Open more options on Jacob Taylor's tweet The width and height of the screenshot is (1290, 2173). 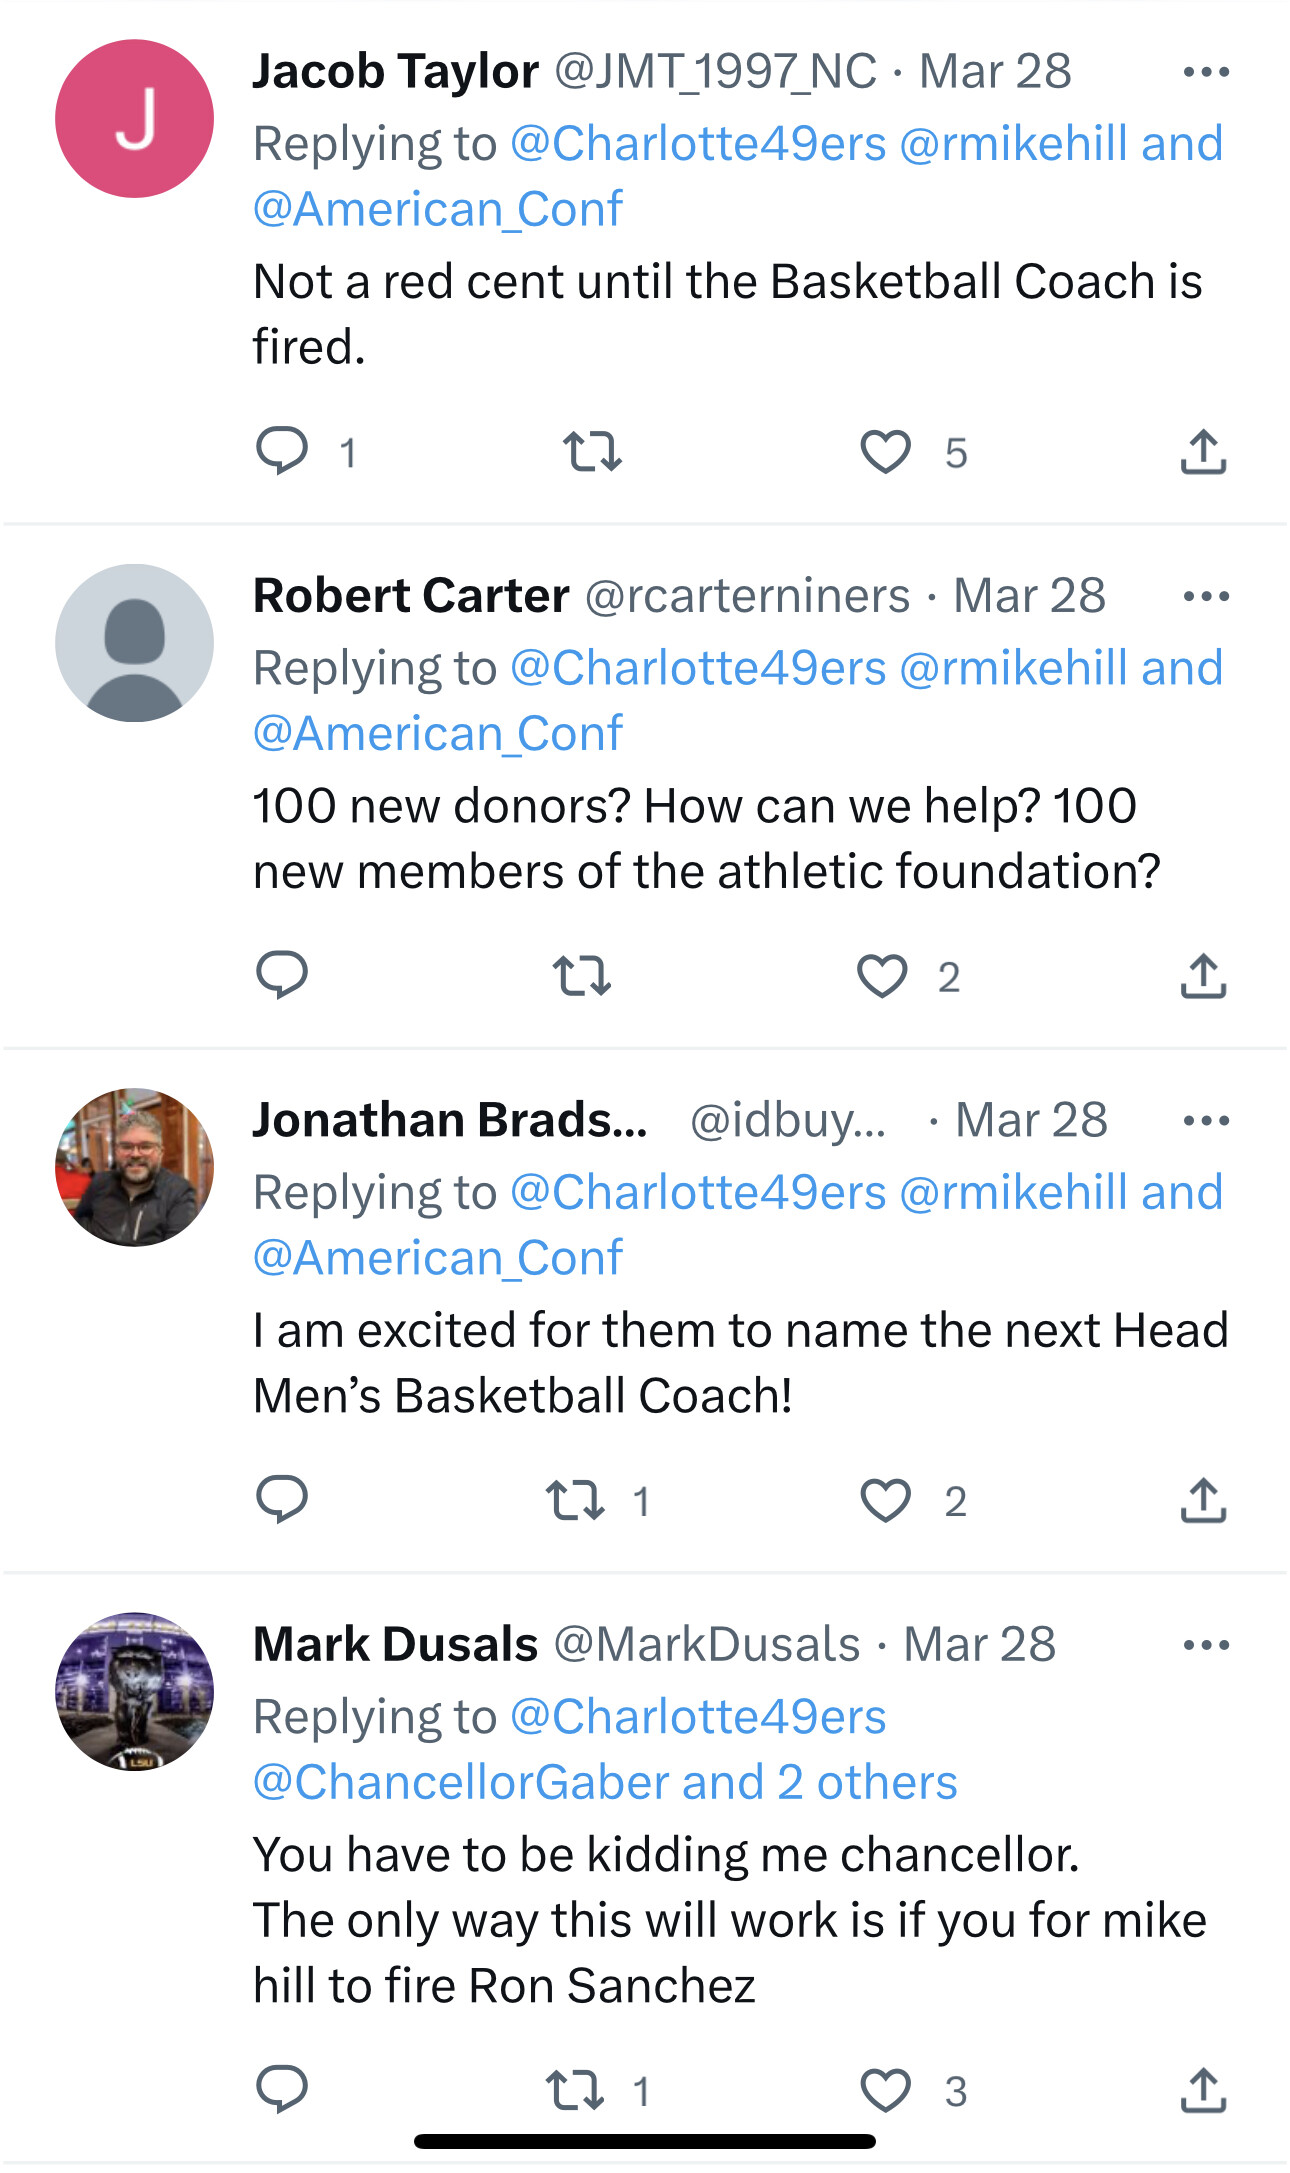[x=1205, y=72]
